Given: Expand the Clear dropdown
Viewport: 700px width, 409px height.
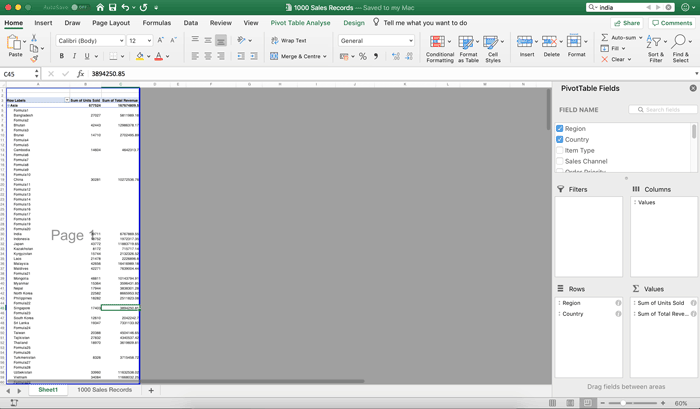Looking at the screenshot, I should pos(629,59).
